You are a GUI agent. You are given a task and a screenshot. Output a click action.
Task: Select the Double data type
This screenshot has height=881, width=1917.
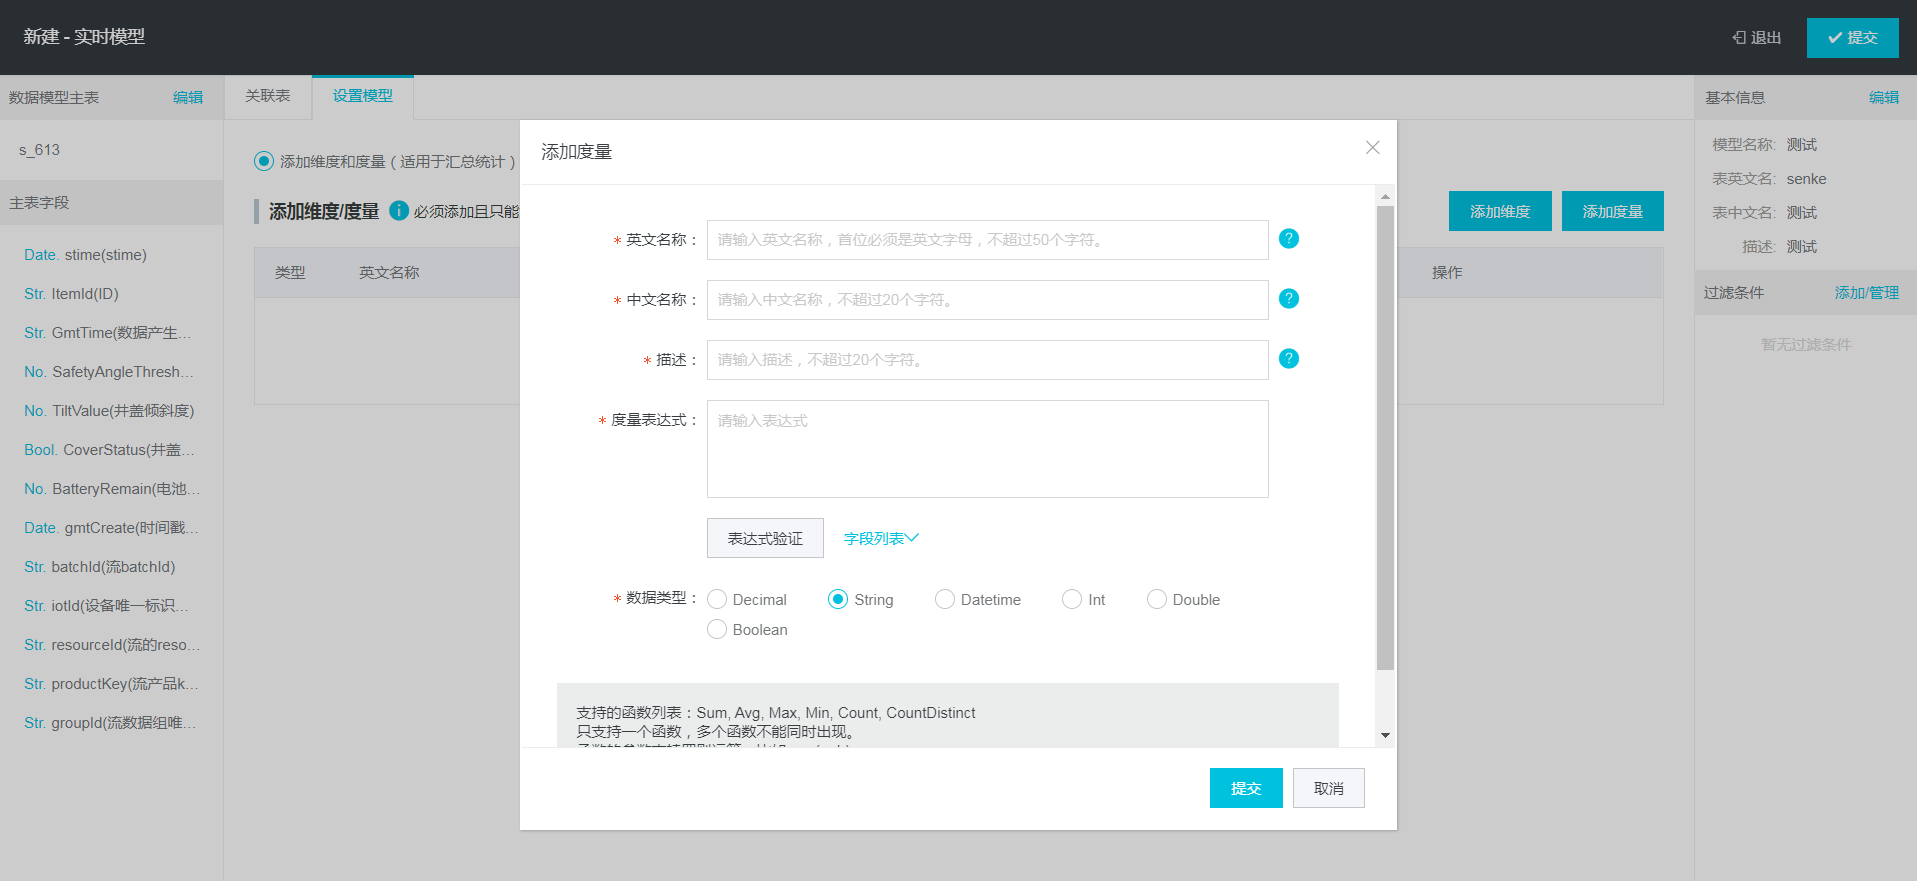1157,600
